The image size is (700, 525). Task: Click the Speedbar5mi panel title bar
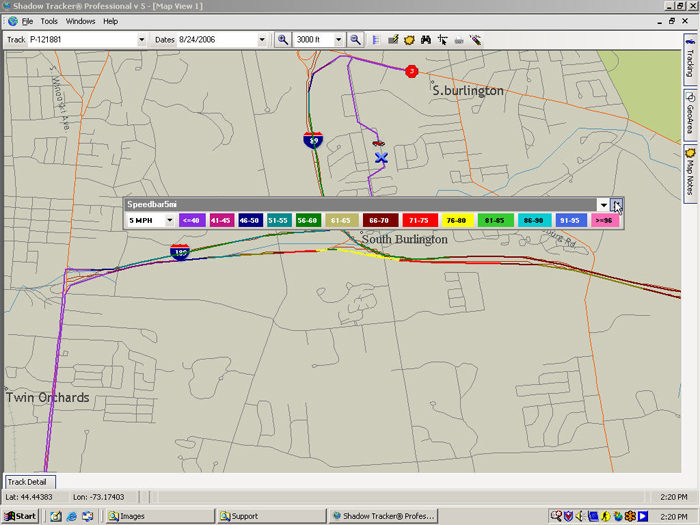pyautogui.click(x=360, y=204)
